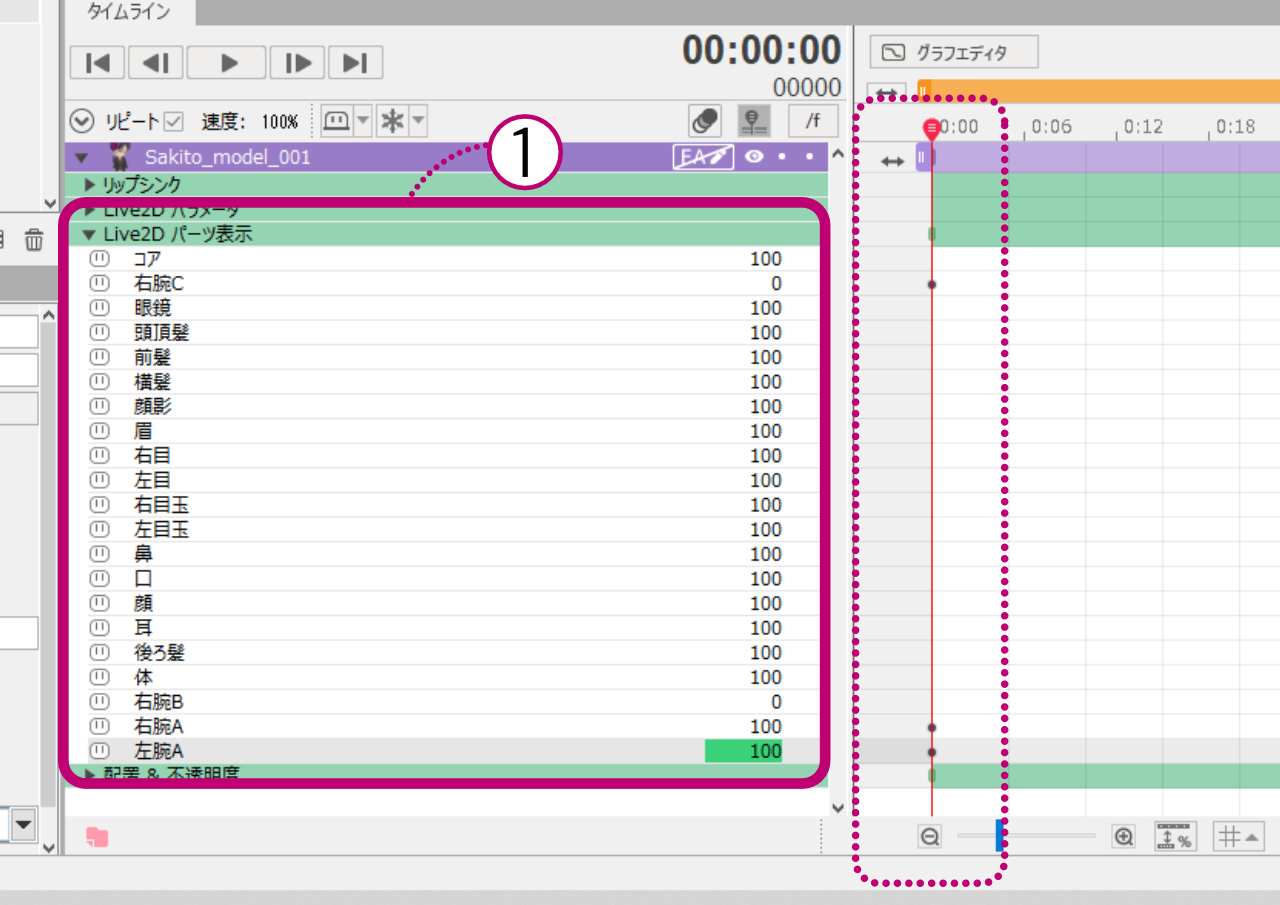Select the 後ろ髪 part row label
This screenshot has width=1280, height=905.
159,653
